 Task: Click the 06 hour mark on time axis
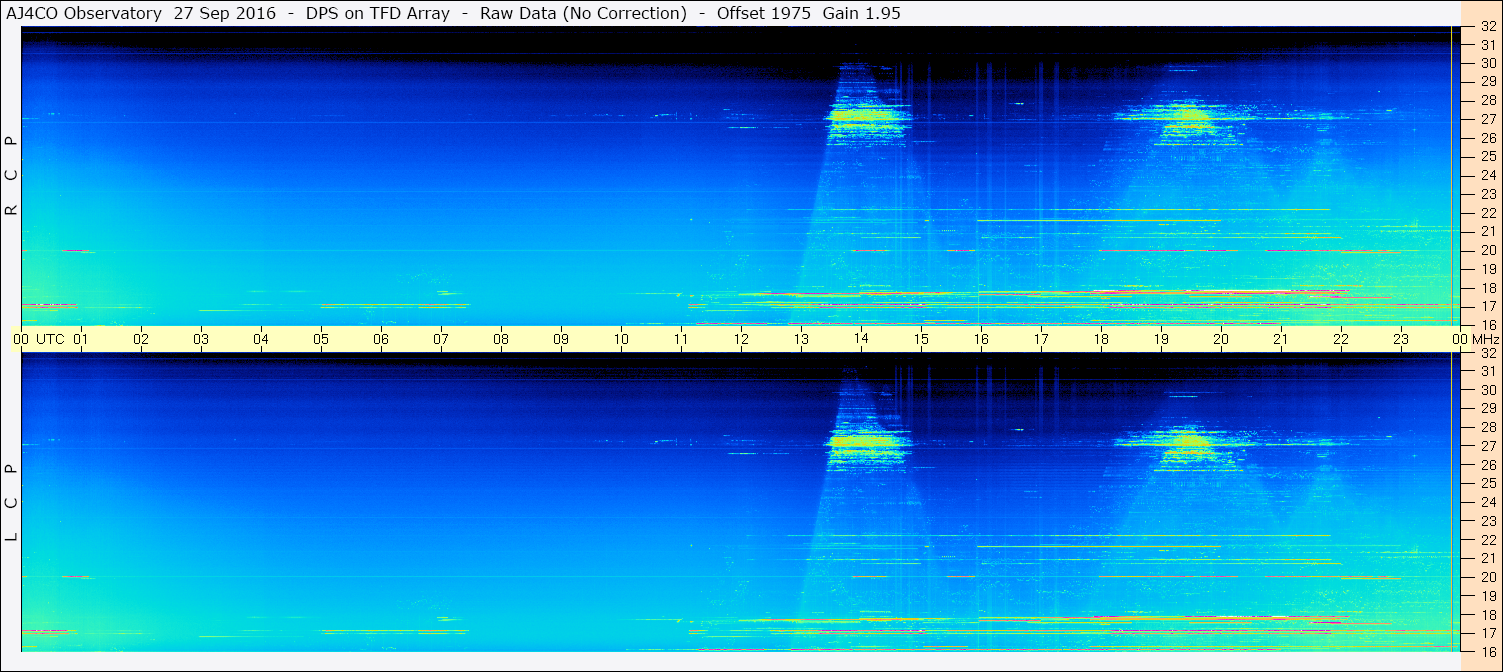tap(381, 339)
